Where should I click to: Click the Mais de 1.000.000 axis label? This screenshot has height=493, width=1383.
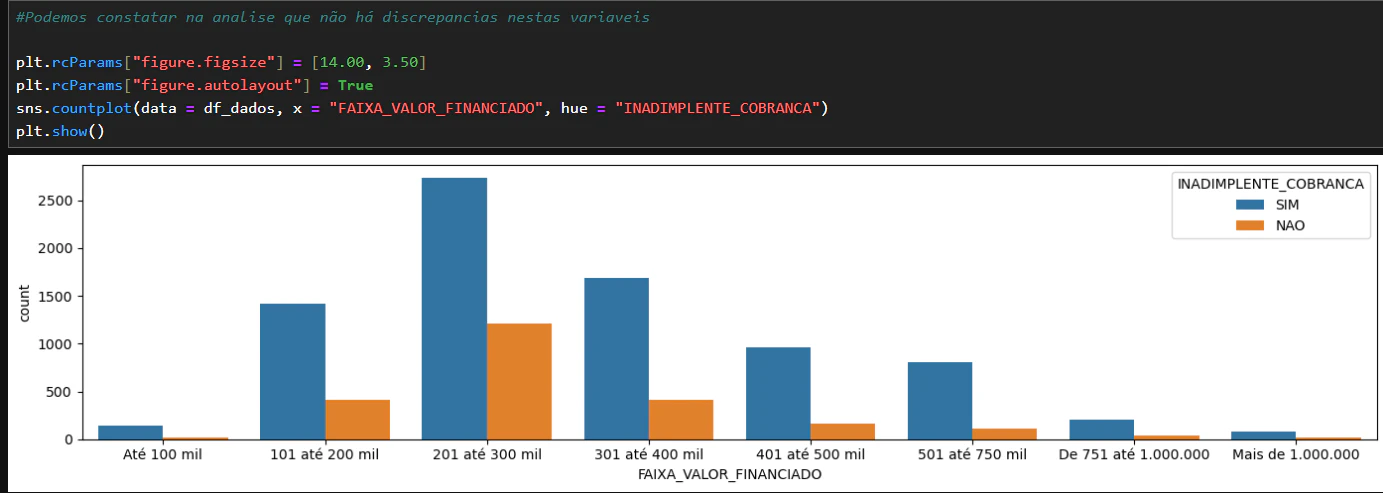pos(1296,455)
